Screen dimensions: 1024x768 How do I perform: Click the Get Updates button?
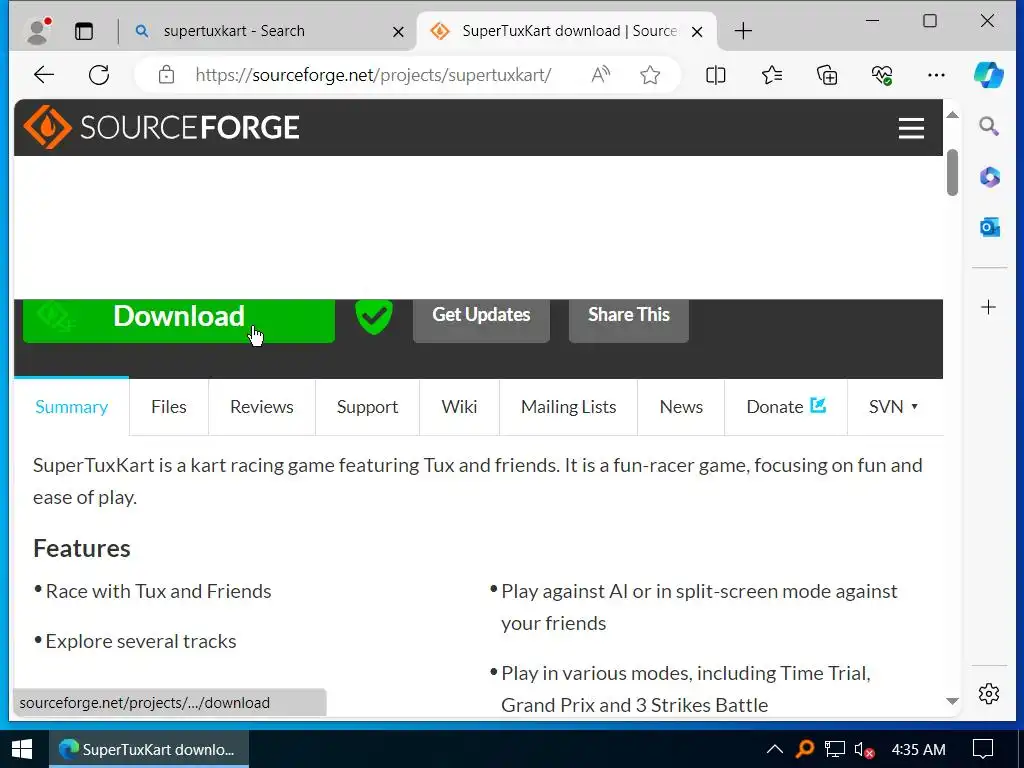481,320
